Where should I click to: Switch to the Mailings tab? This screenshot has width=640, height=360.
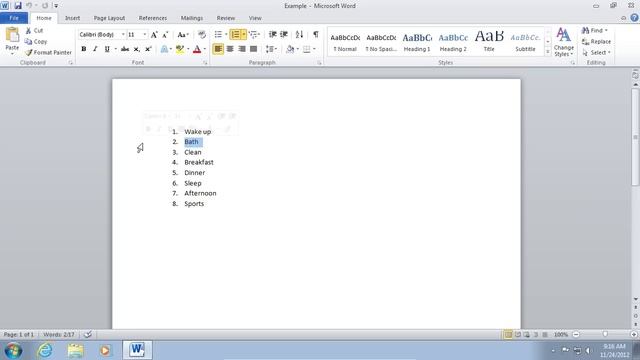(191, 18)
